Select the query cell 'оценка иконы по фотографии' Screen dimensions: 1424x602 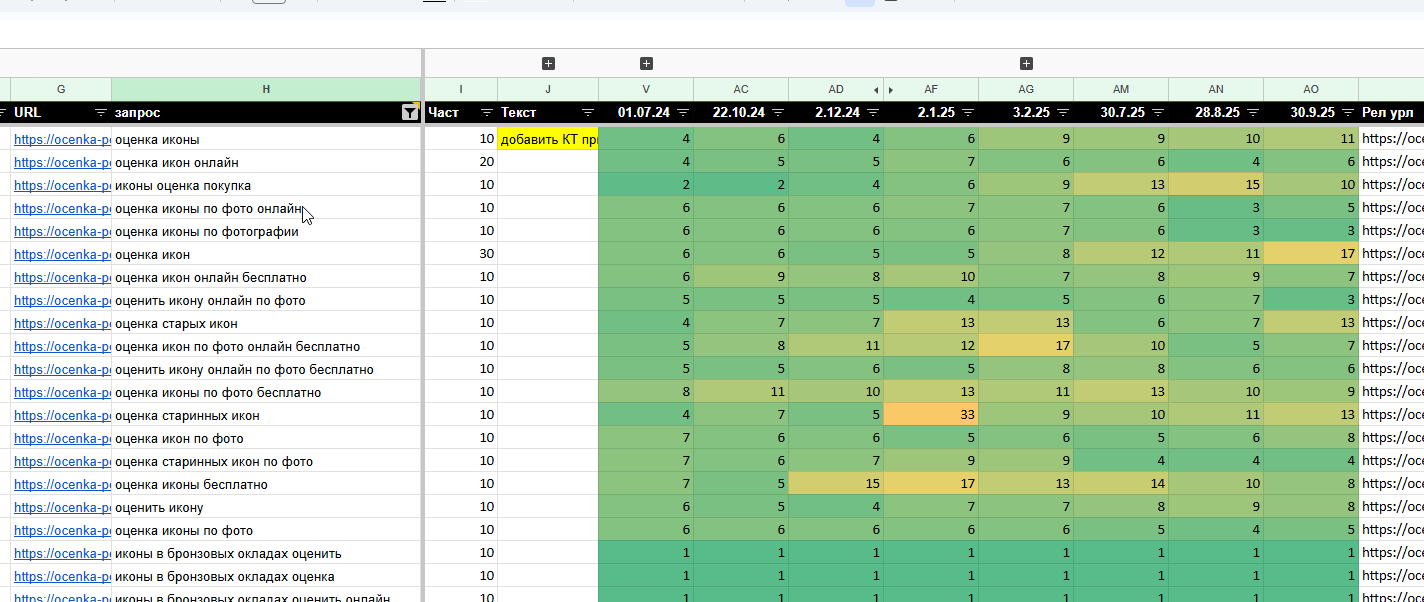pos(266,231)
